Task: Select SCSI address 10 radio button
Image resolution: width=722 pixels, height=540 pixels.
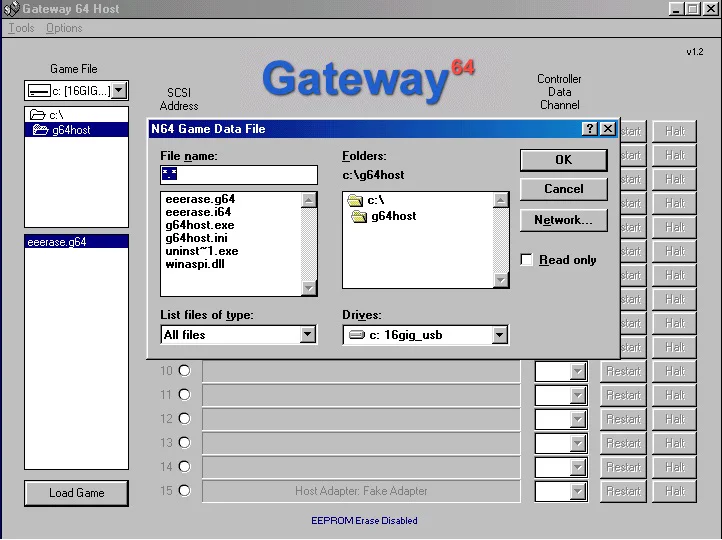Action: pyautogui.click(x=184, y=371)
